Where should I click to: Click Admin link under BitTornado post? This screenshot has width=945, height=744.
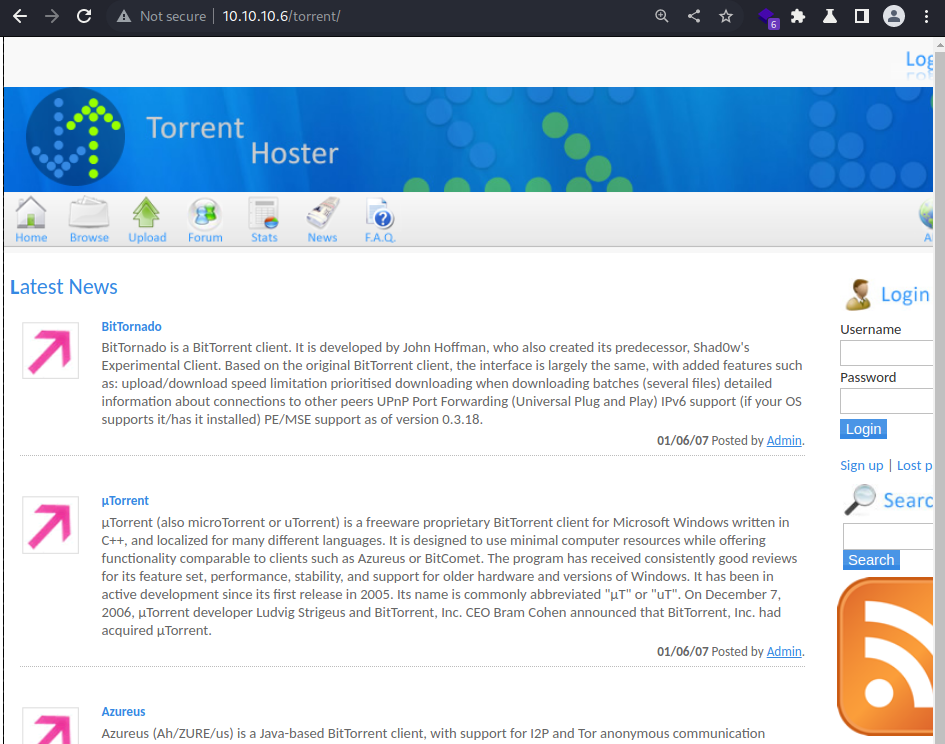783,441
